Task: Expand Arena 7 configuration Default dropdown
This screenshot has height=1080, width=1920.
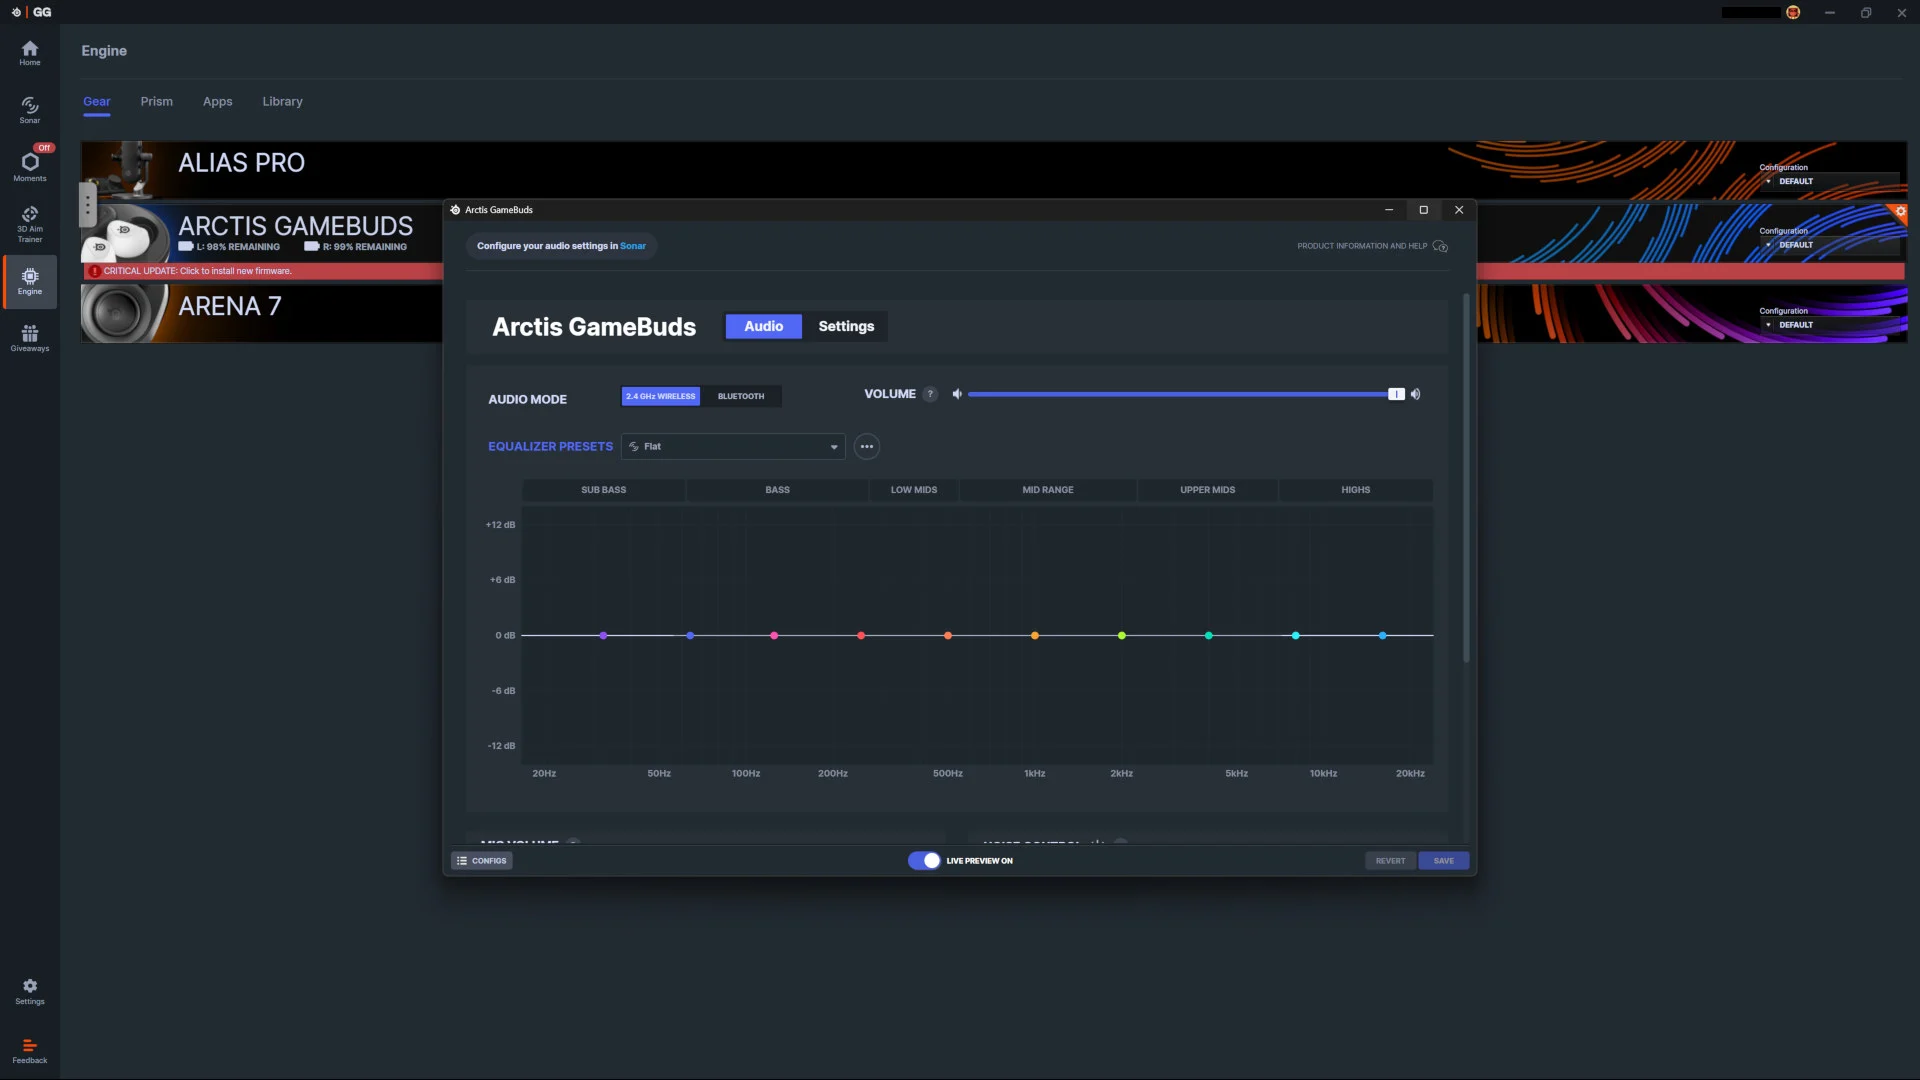Action: pos(1832,325)
